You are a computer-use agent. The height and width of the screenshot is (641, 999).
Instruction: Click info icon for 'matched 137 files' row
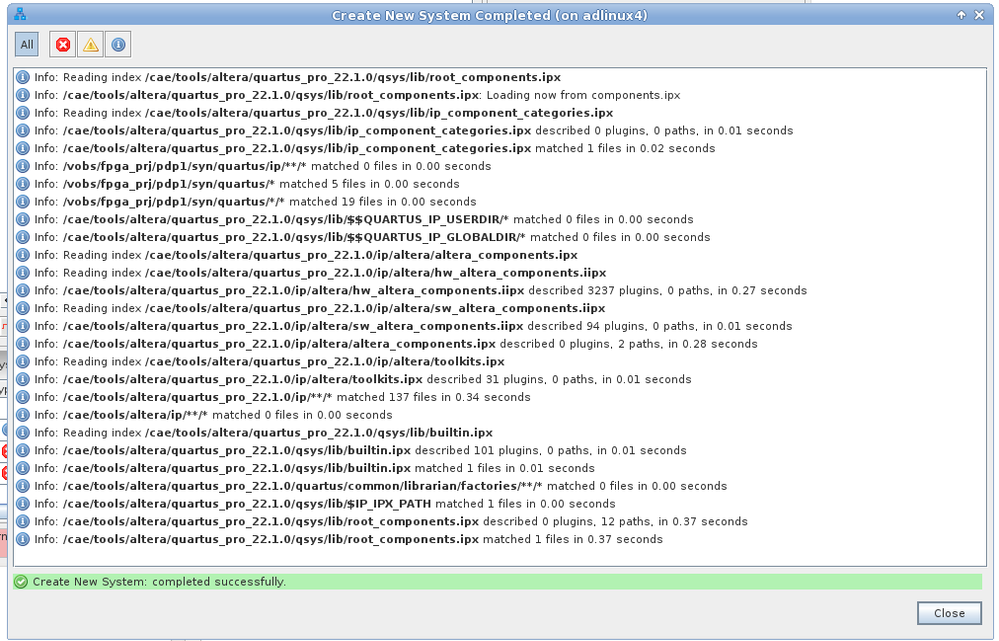point(23,397)
